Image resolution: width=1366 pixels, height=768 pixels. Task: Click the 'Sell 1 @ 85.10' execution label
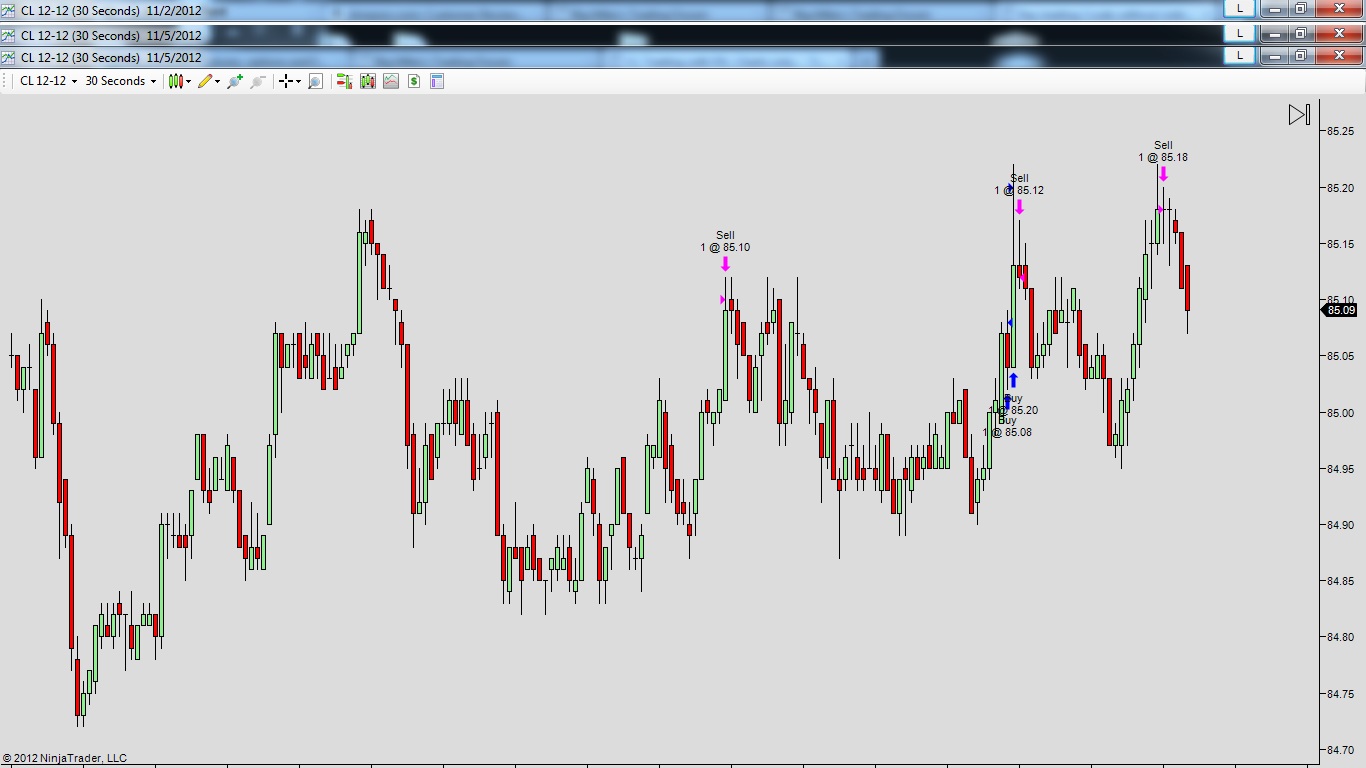click(x=725, y=241)
